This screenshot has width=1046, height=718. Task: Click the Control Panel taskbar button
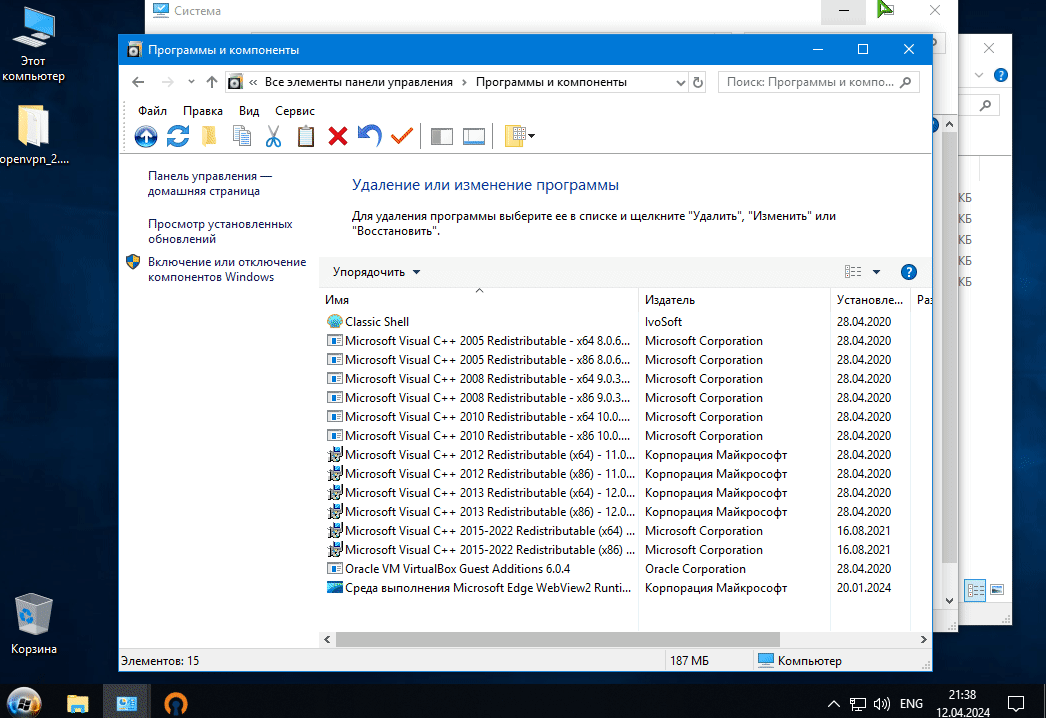127,703
